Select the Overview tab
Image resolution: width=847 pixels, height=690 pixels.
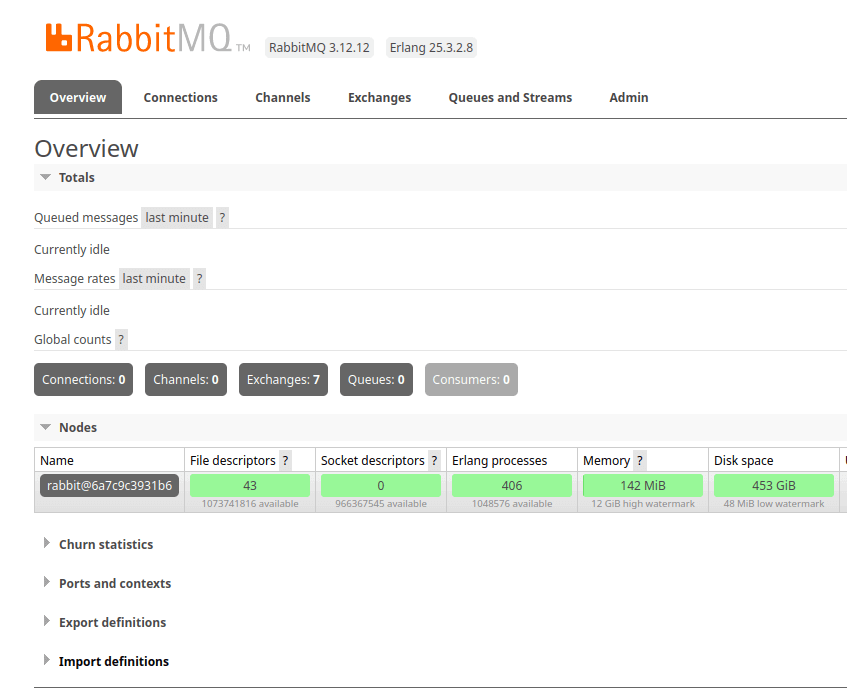(78, 98)
